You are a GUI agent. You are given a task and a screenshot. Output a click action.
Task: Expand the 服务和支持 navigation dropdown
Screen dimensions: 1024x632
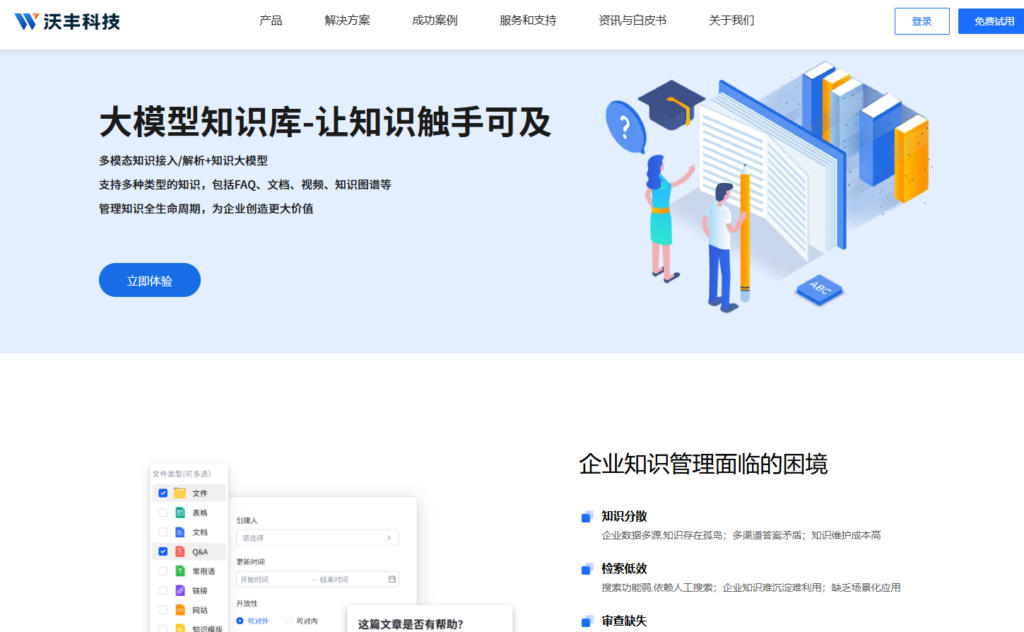tap(525, 19)
